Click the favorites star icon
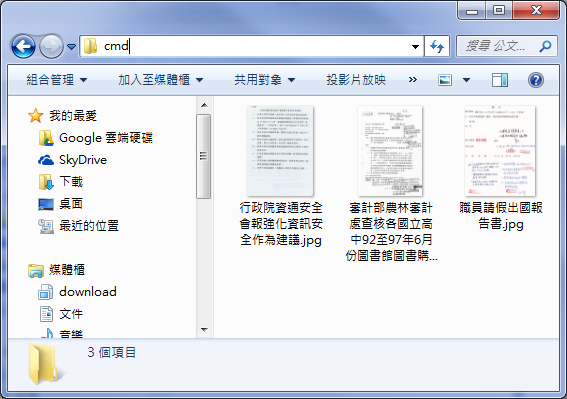The image size is (567, 399). point(36,116)
